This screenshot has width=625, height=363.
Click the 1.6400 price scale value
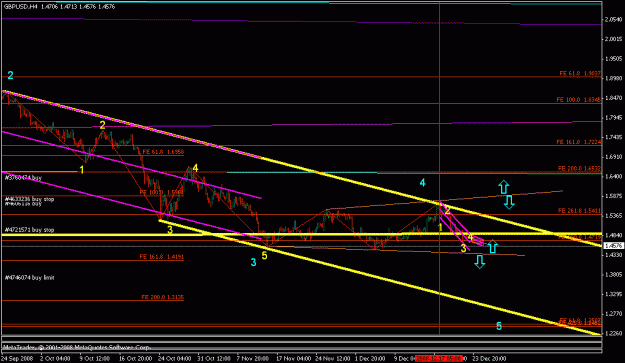614,176
